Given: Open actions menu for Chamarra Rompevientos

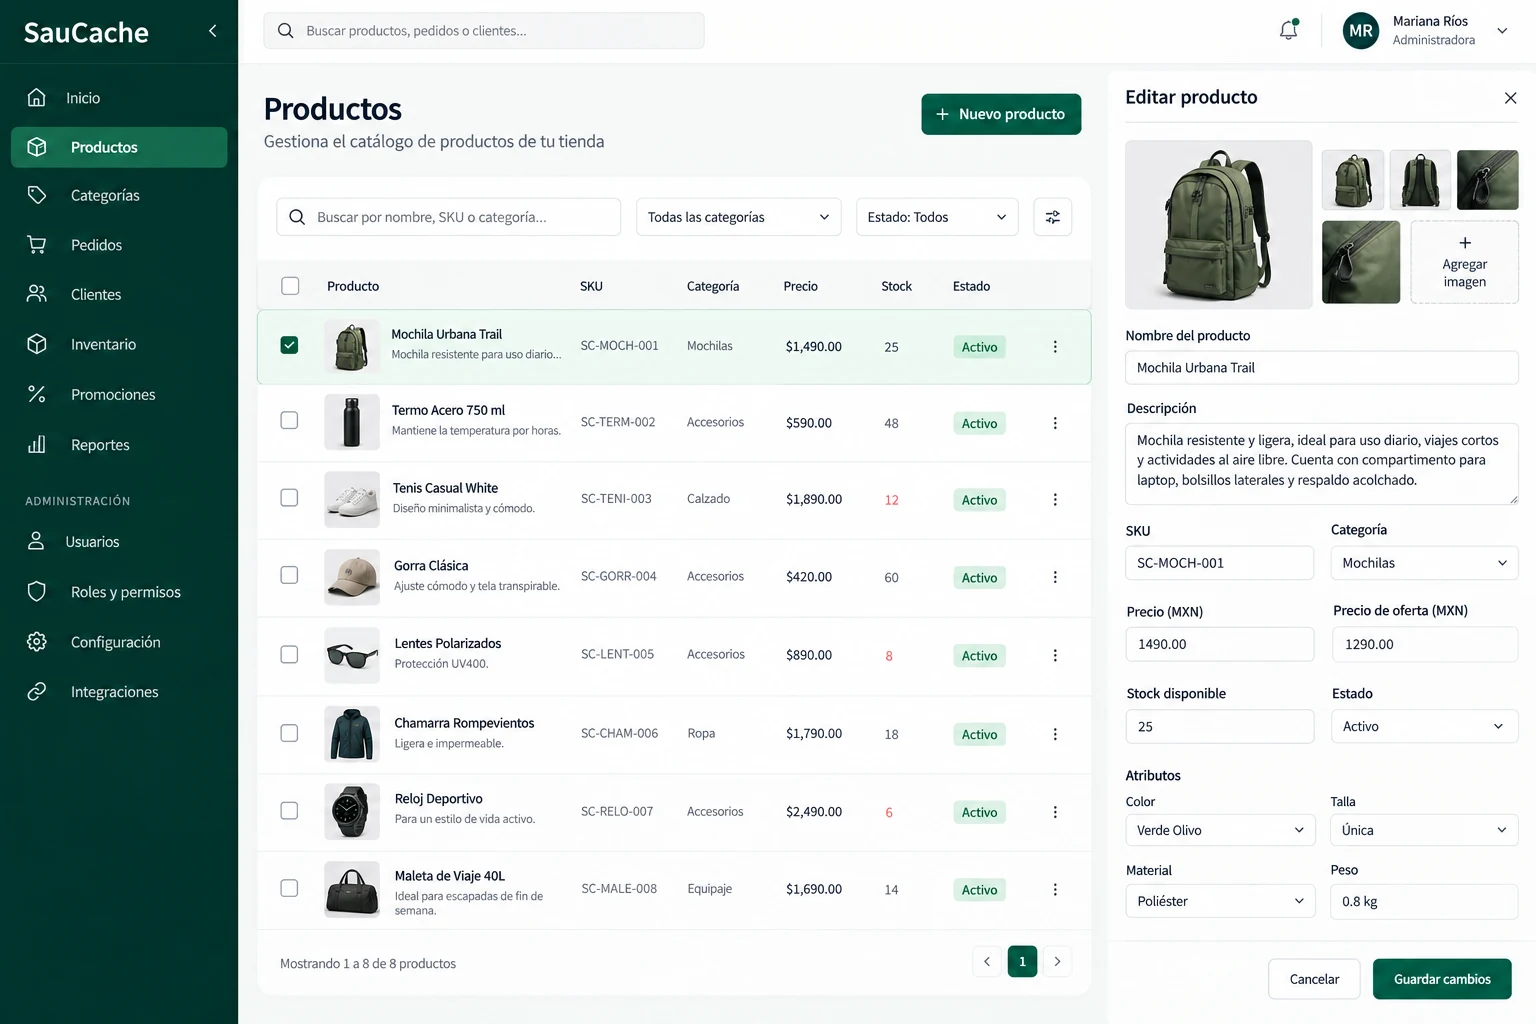Looking at the screenshot, I should 1055,734.
